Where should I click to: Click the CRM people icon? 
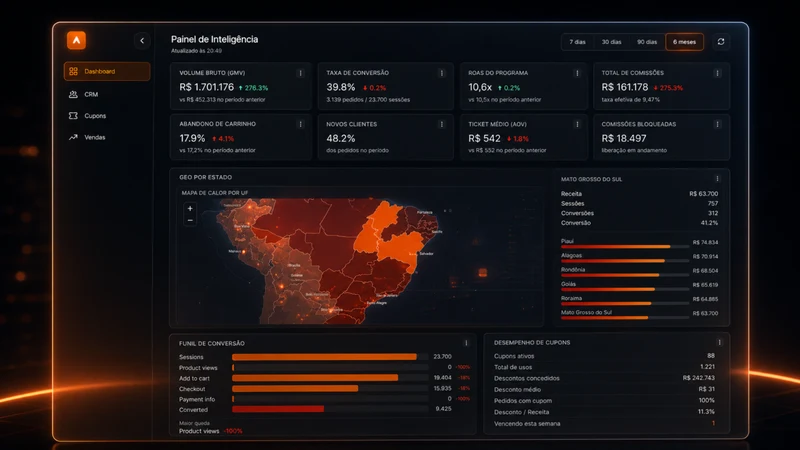pos(73,94)
